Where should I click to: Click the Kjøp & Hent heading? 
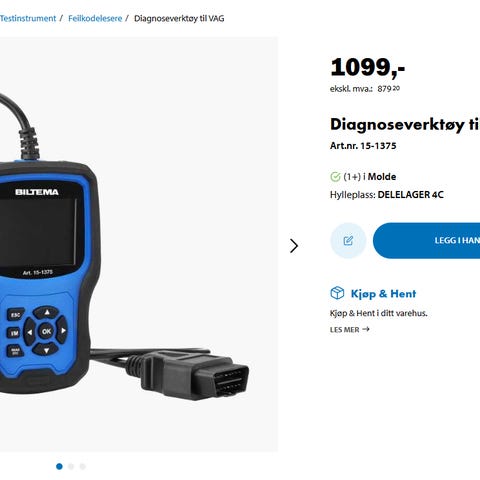click(383, 294)
